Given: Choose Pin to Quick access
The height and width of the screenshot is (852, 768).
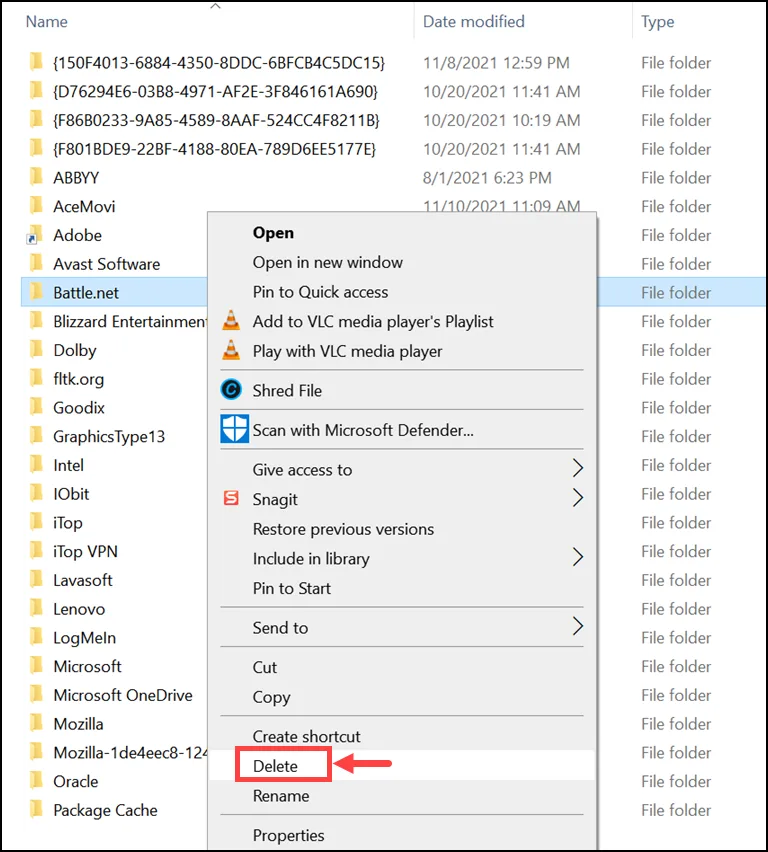Looking at the screenshot, I should point(320,292).
